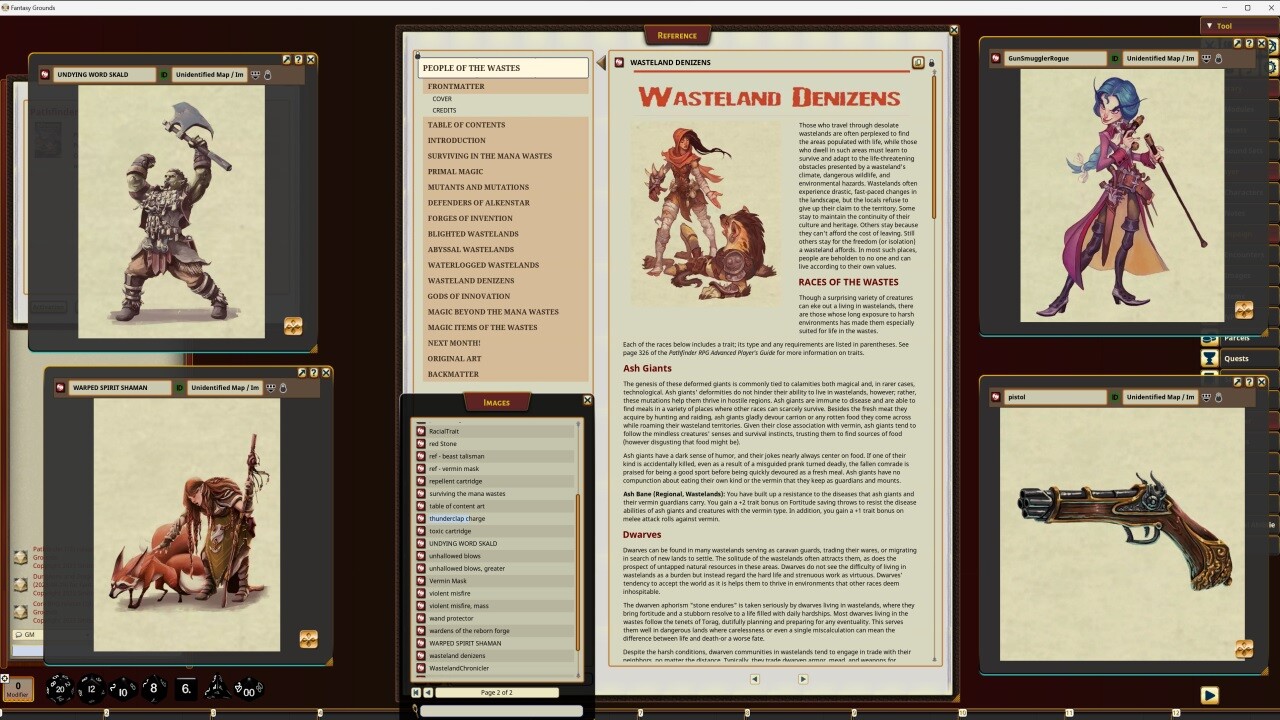Click the mask icon on UNDYING WORD SKALD header
This screenshot has height=720, width=1280.
255,74
